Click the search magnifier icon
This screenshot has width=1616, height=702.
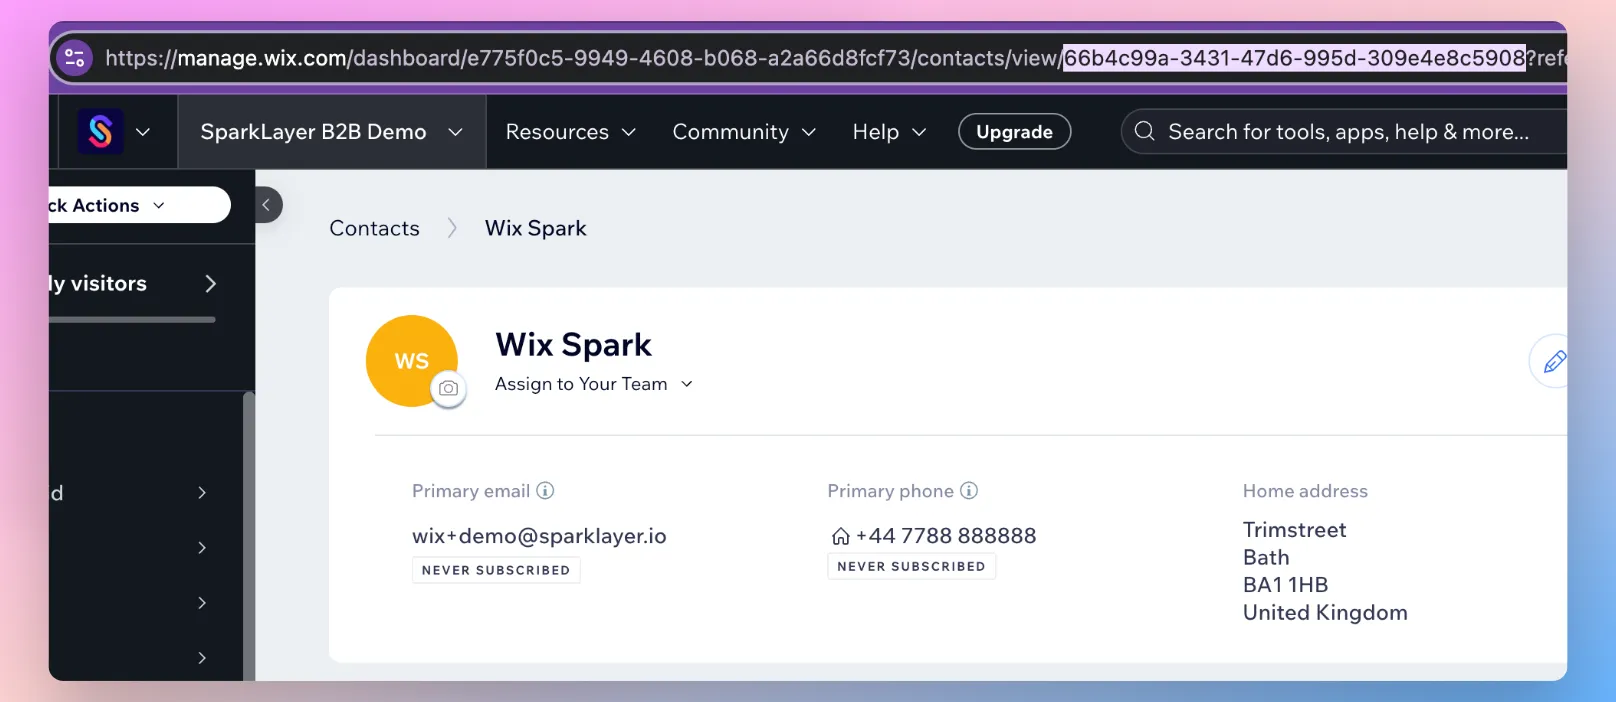[1145, 131]
